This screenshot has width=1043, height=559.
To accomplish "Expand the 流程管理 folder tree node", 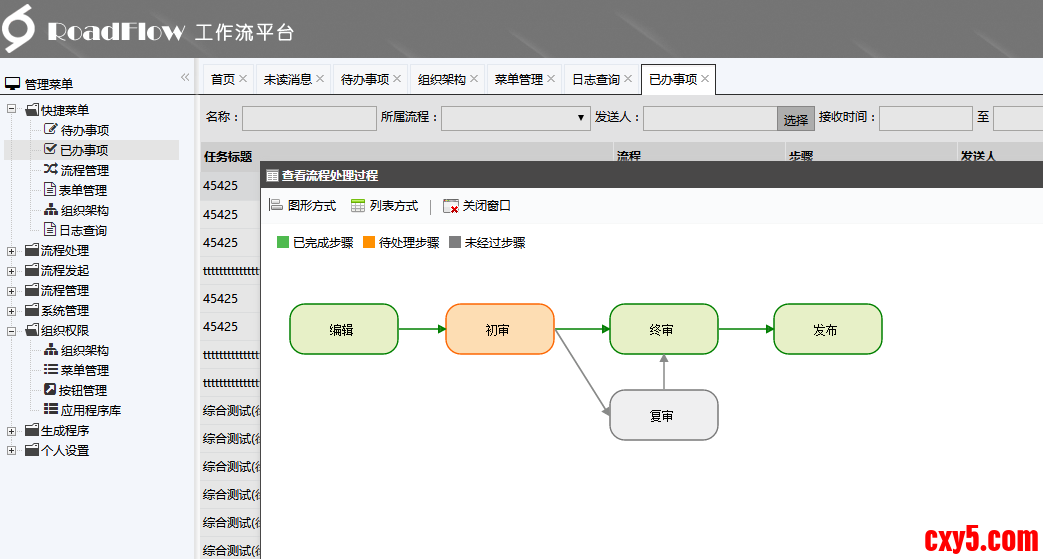I will tap(11, 291).
